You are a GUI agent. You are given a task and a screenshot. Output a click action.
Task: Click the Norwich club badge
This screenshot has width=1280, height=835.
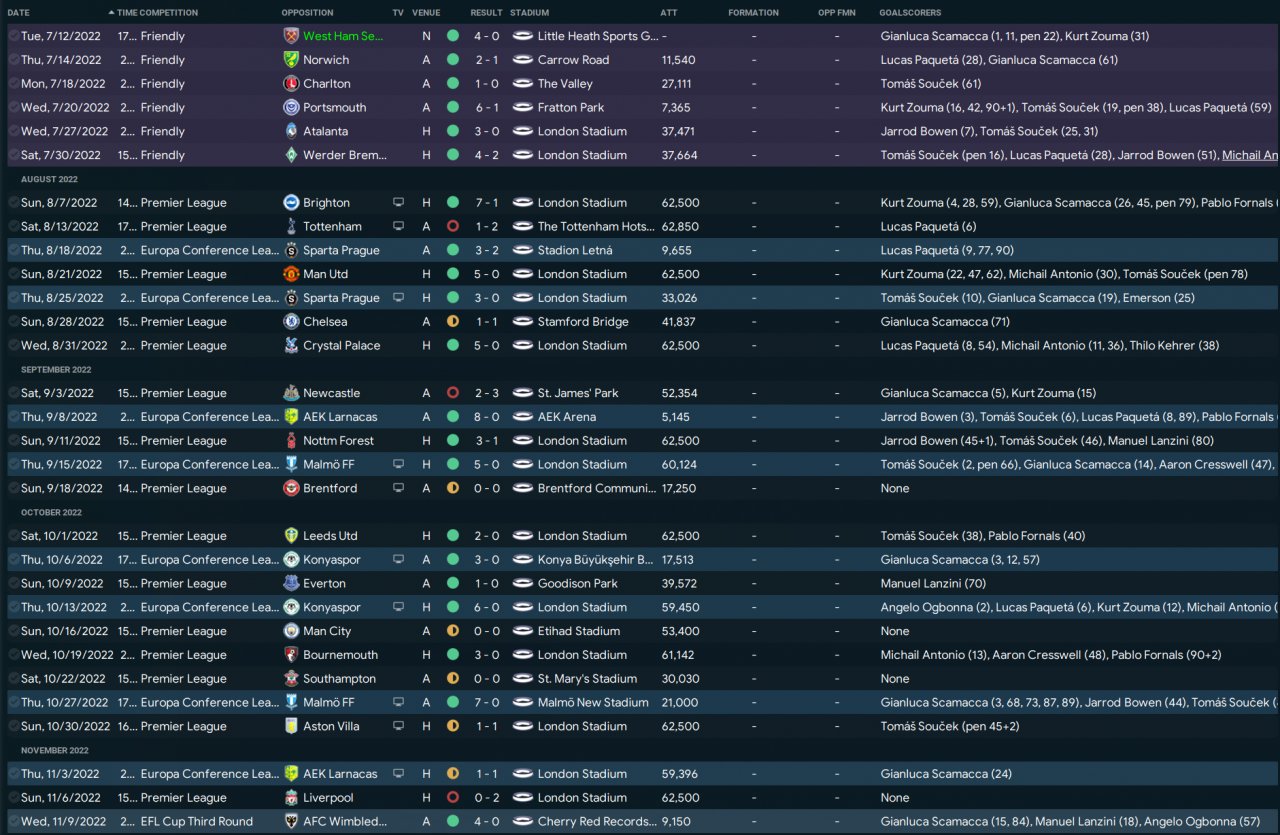coord(291,60)
